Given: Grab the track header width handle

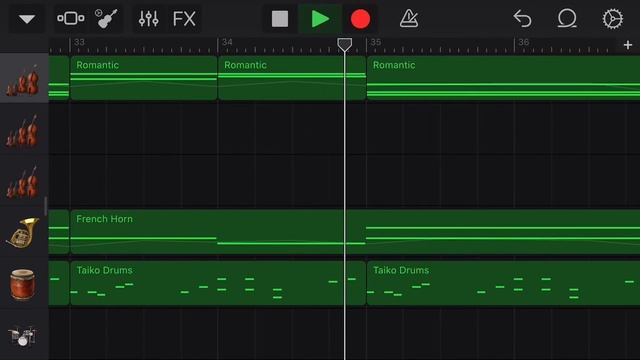Looking at the screenshot, I should click(x=46, y=207).
